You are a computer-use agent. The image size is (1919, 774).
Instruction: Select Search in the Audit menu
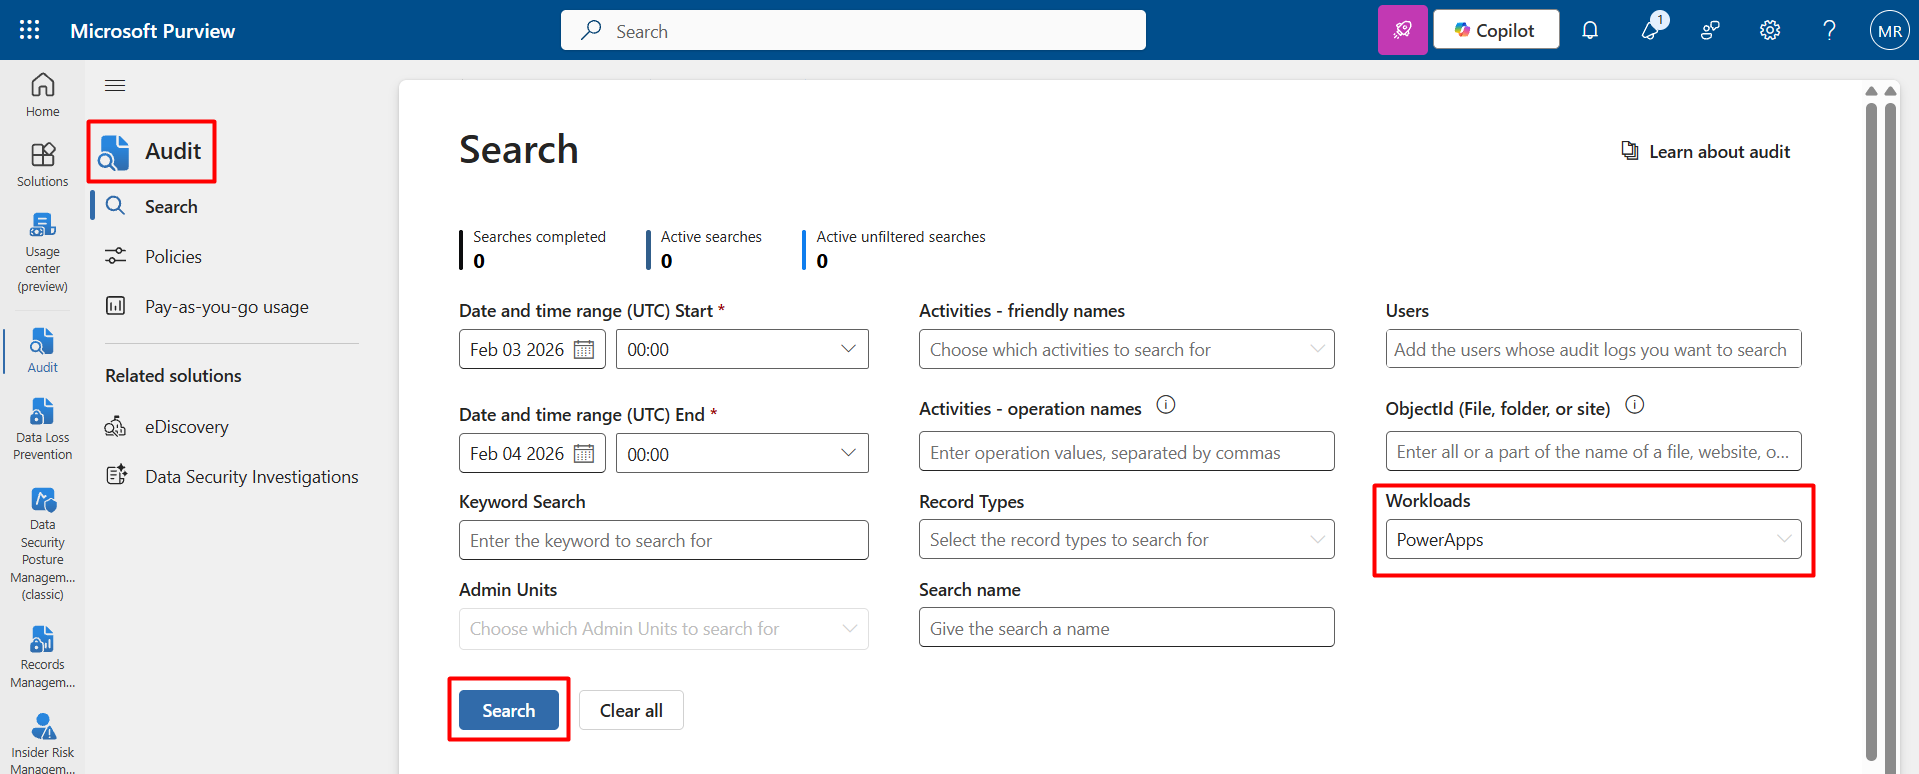tap(171, 206)
